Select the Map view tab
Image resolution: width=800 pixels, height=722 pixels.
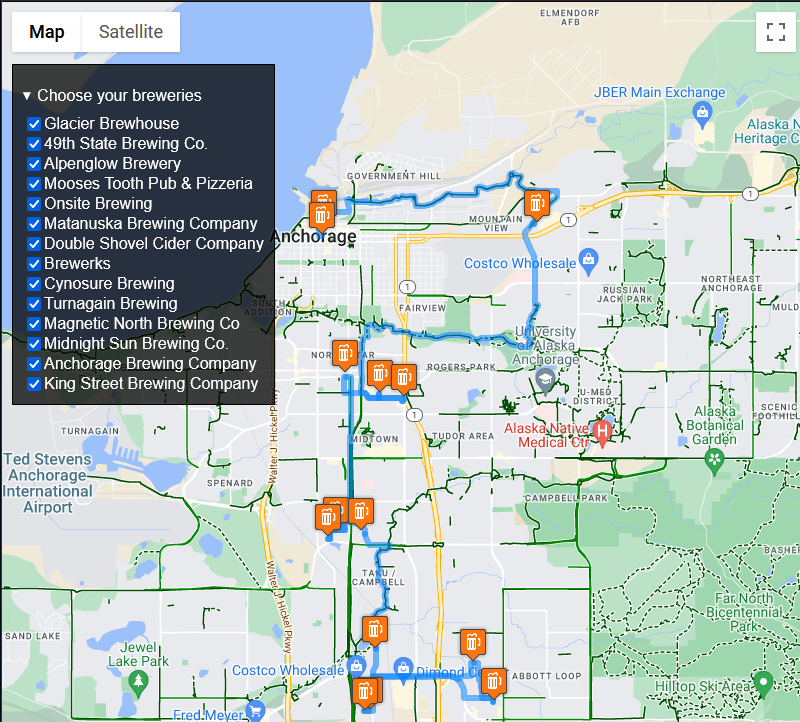pos(46,31)
